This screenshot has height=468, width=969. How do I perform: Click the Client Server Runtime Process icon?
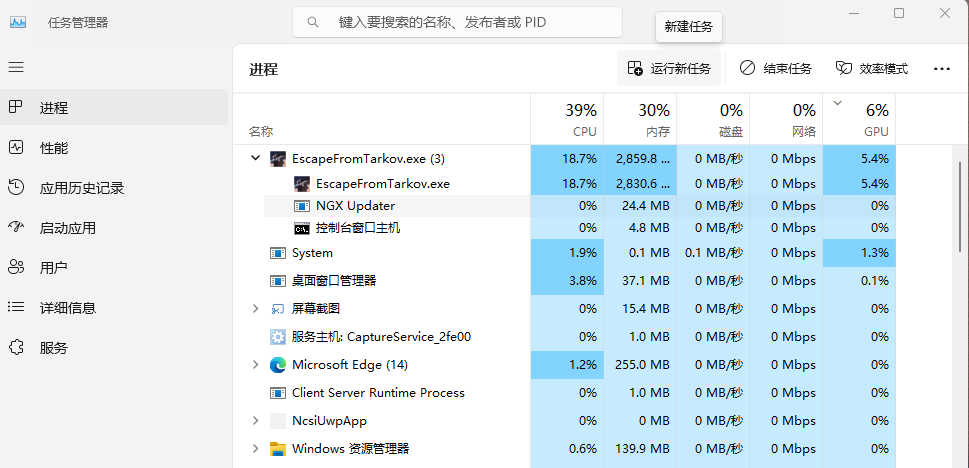click(x=277, y=393)
